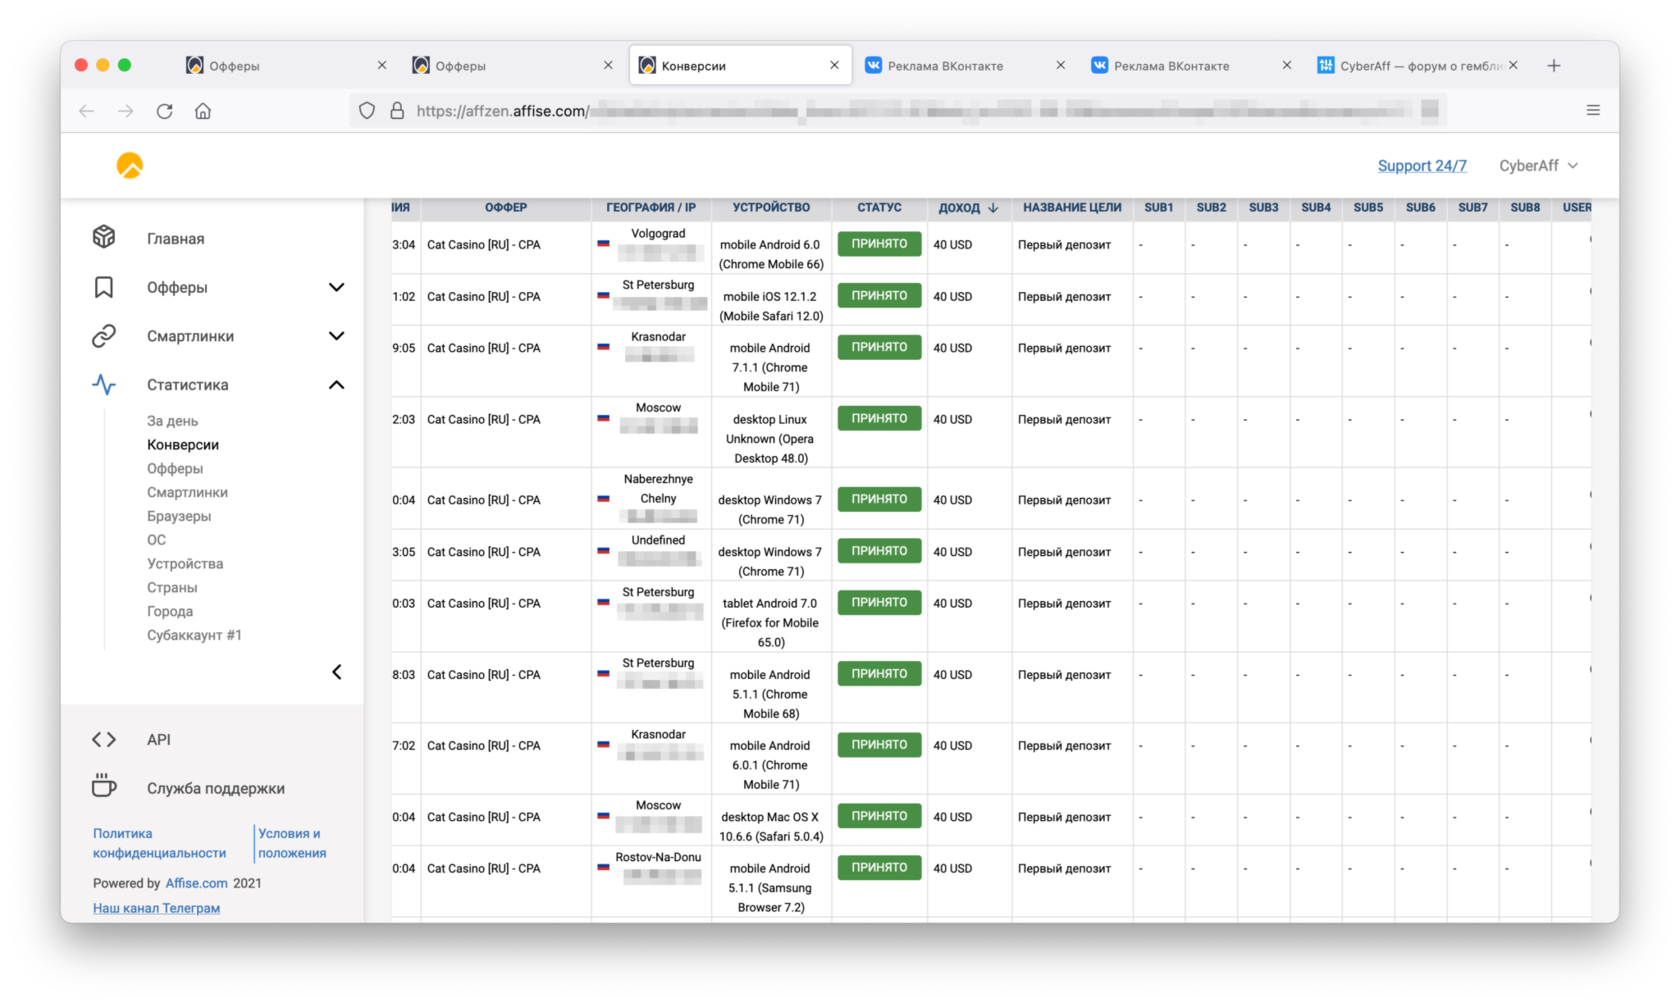The height and width of the screenshot is (1003, 1680).
Task: Select ОС under Статистика
Action: [x=156, y=540]
